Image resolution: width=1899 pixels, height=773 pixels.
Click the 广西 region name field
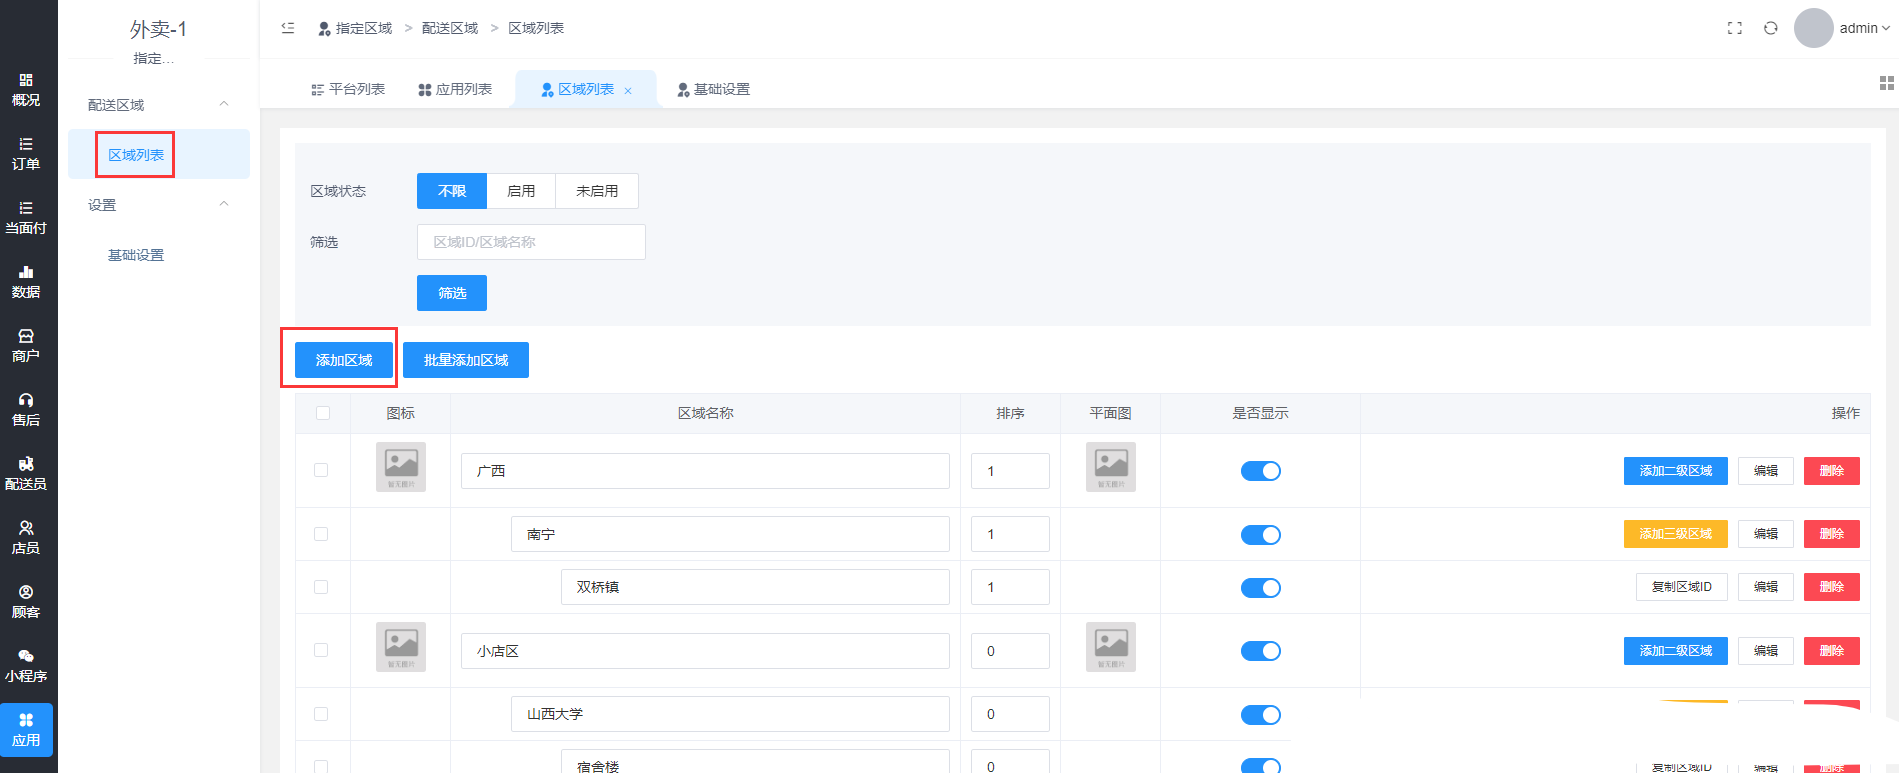click(x=705, y=471)
